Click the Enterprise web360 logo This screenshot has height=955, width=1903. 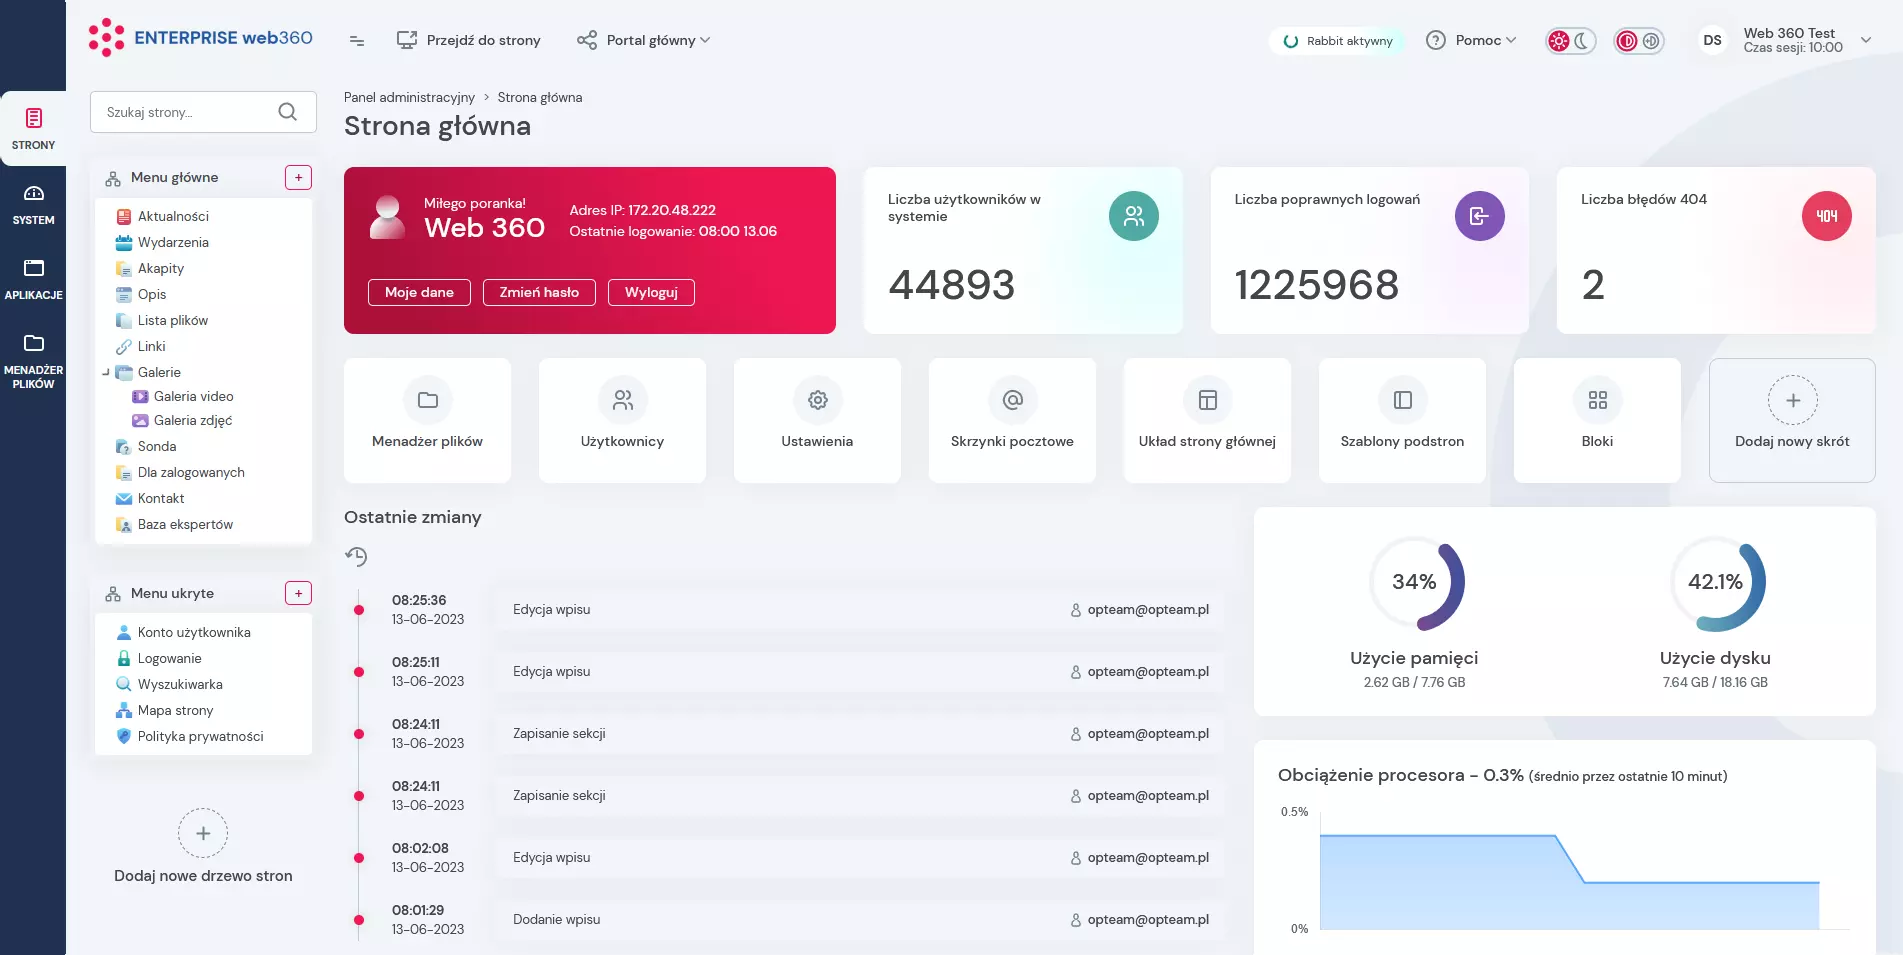point(200,38)
